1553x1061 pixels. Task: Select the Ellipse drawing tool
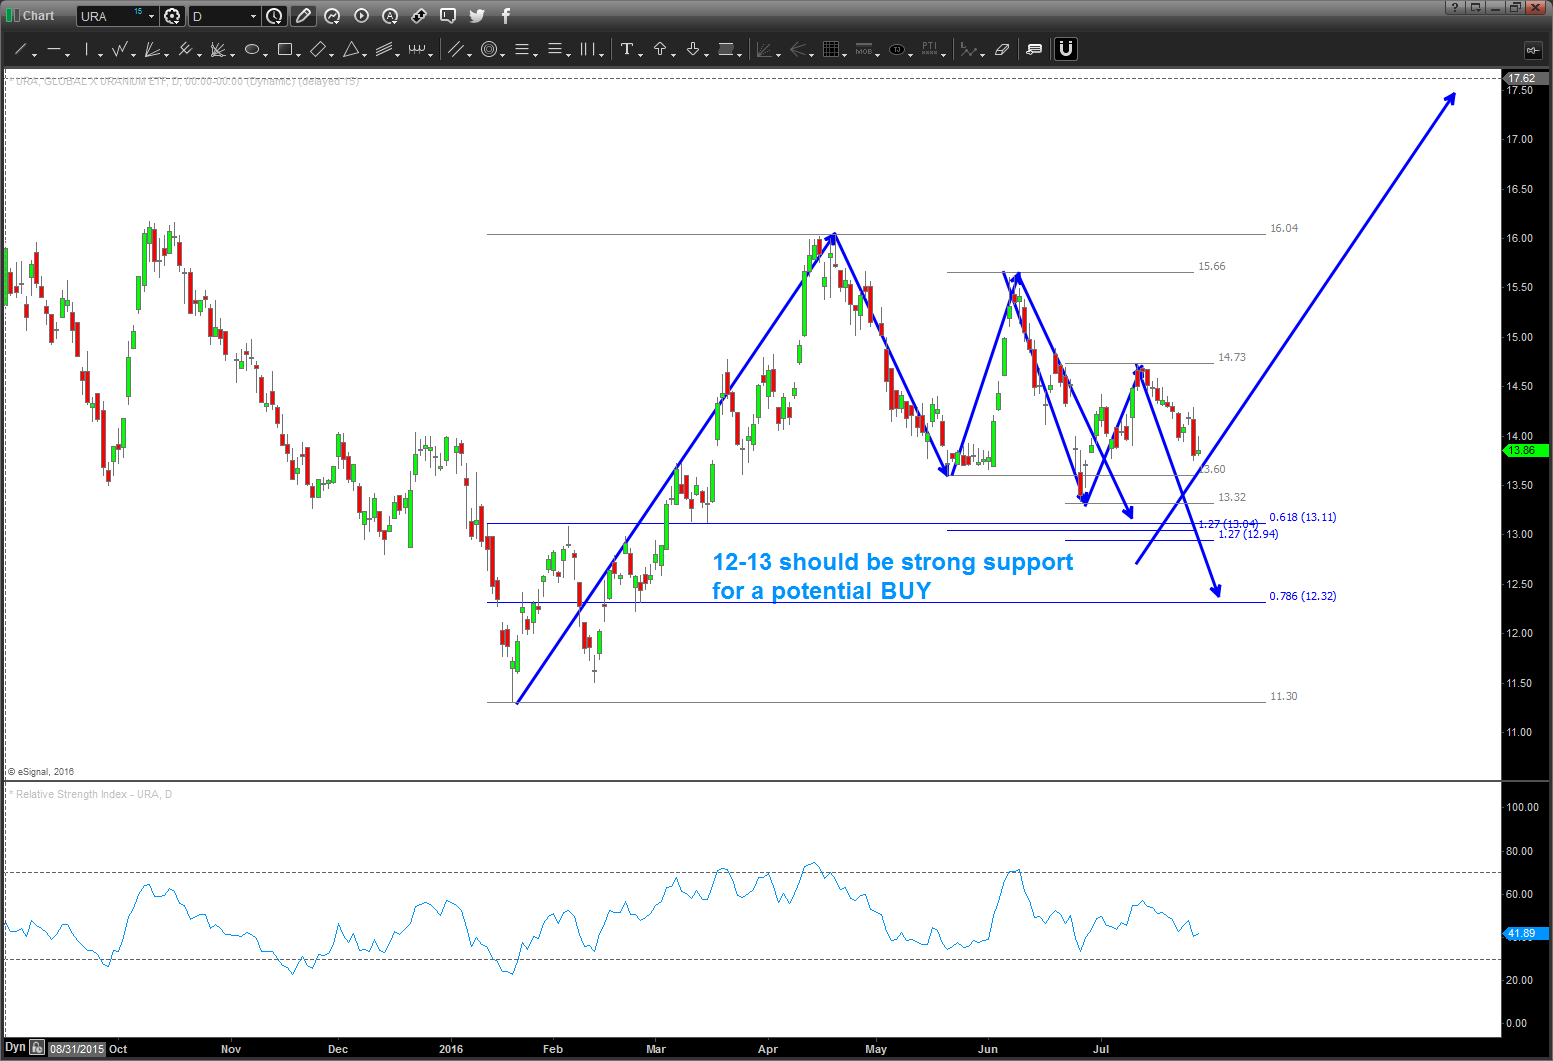(253, 49)
